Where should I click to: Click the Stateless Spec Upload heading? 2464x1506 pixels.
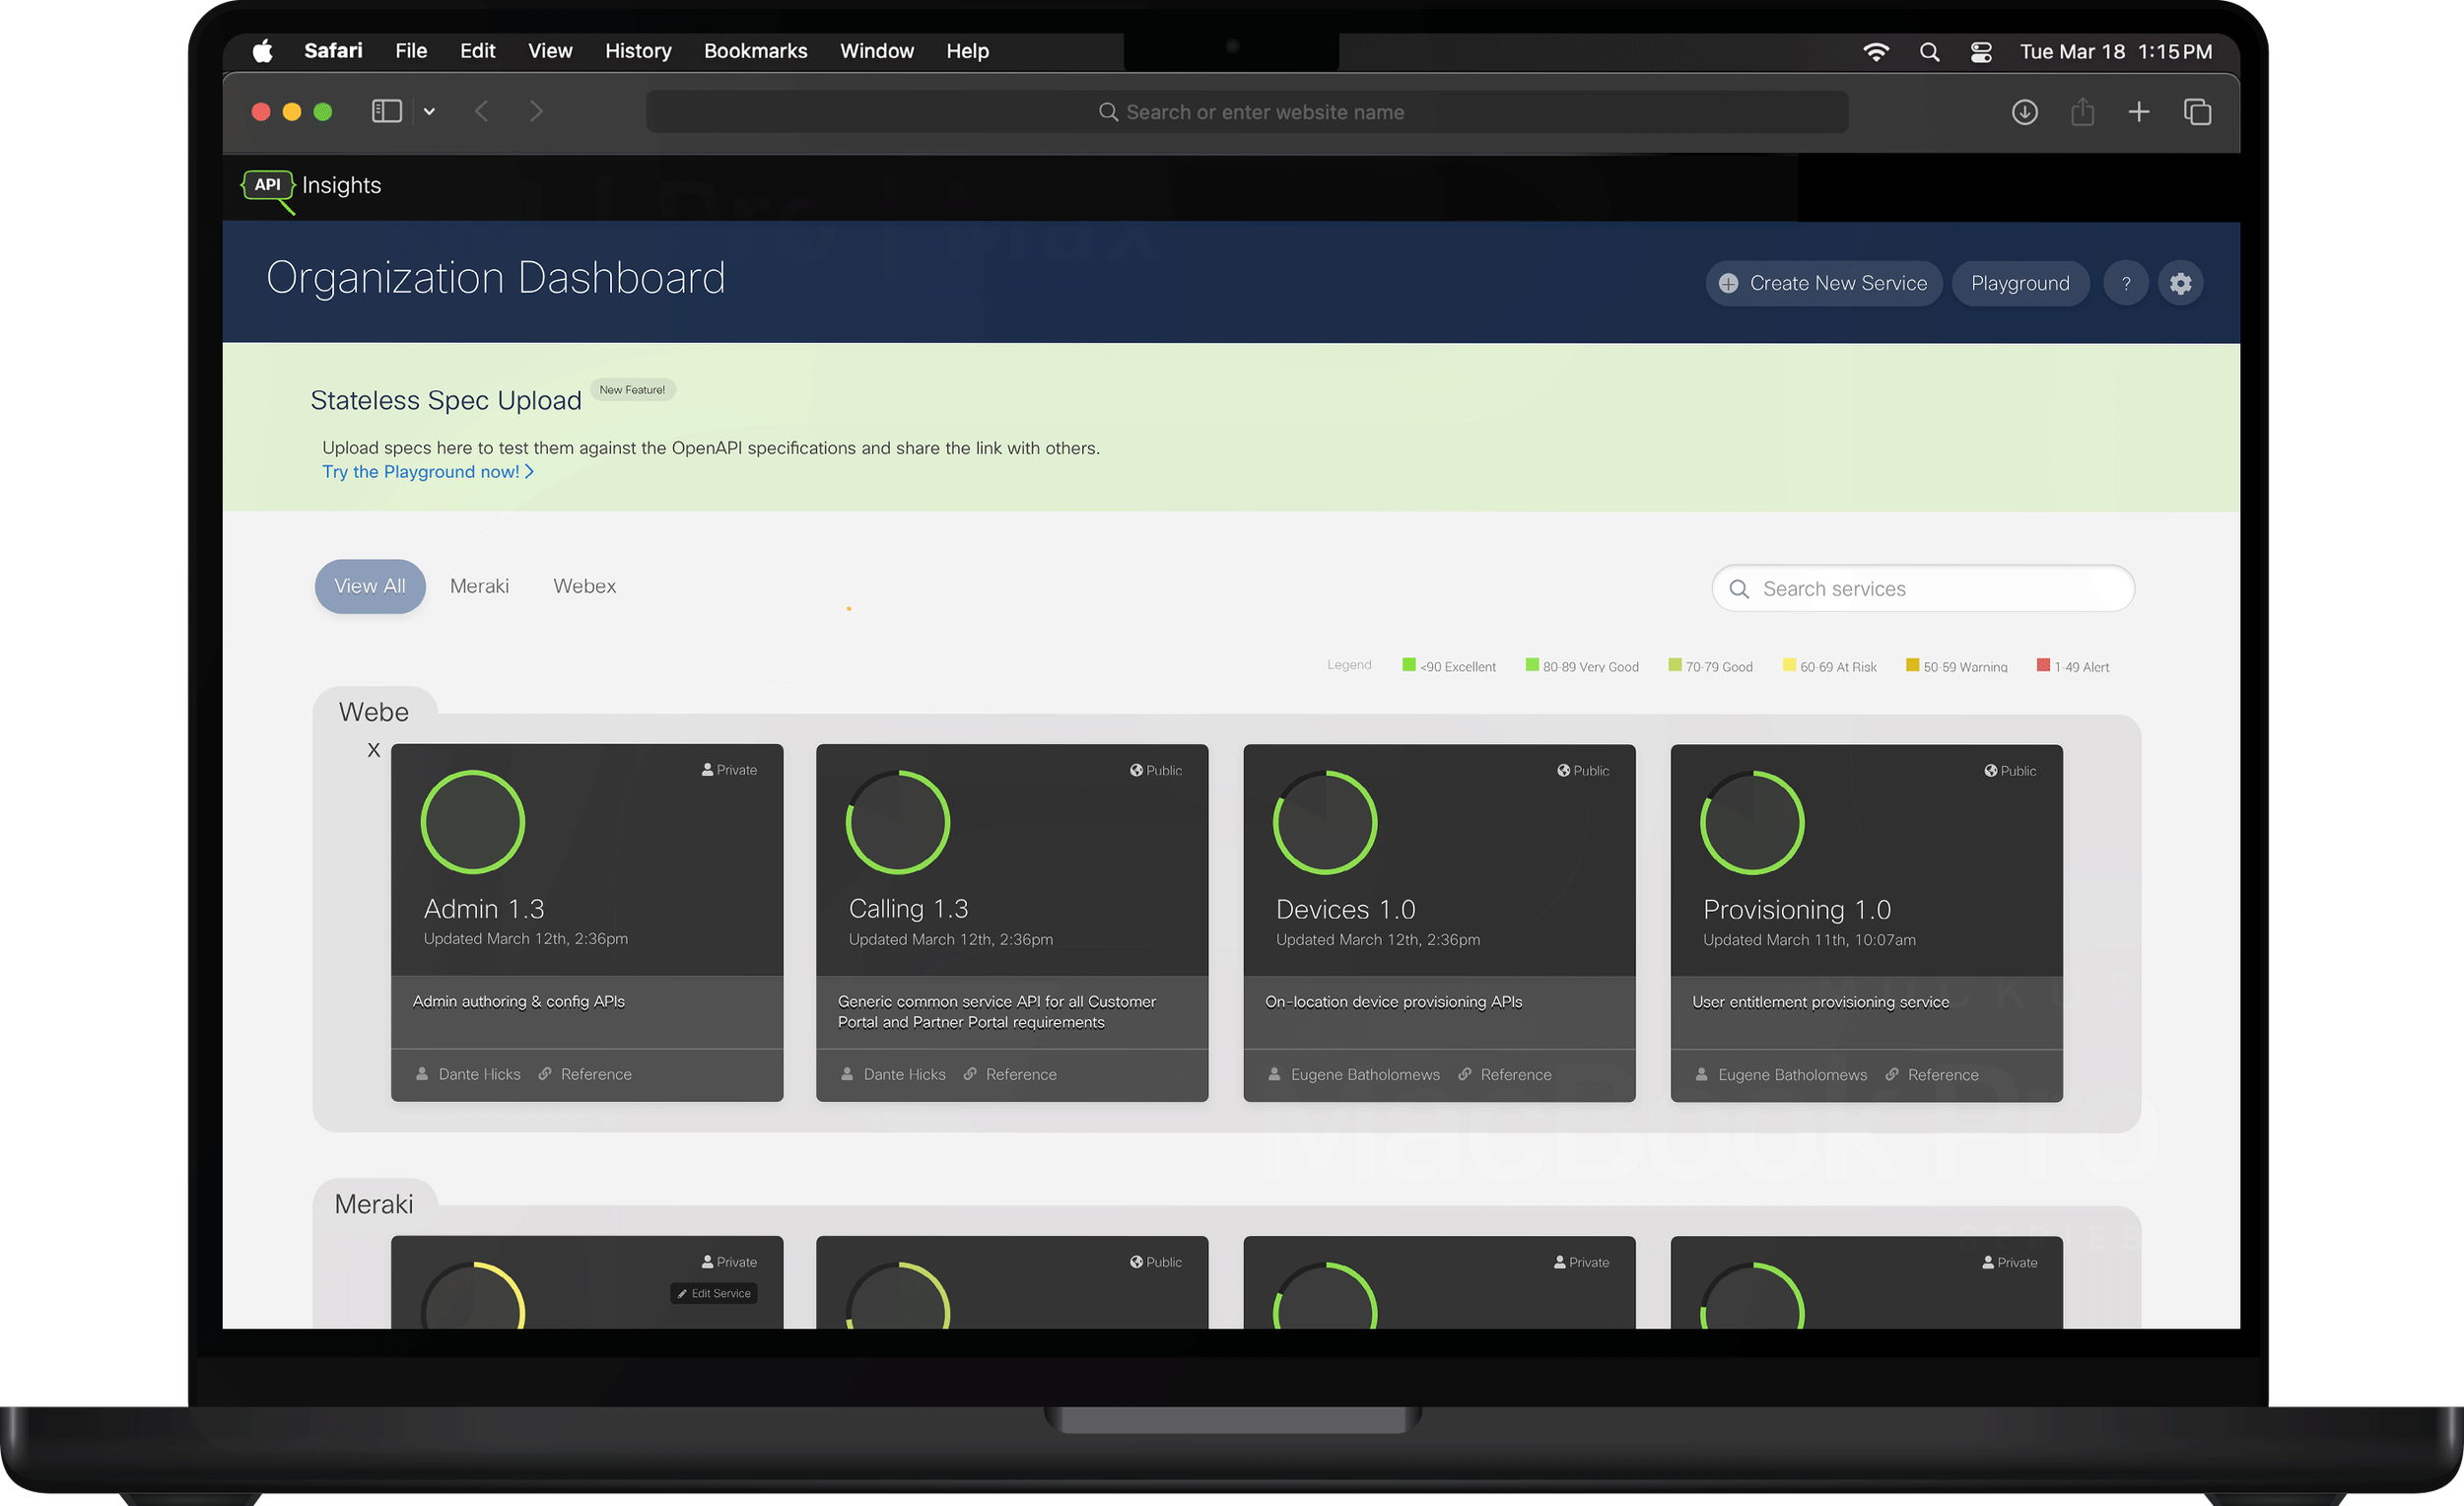click(446, 401)
